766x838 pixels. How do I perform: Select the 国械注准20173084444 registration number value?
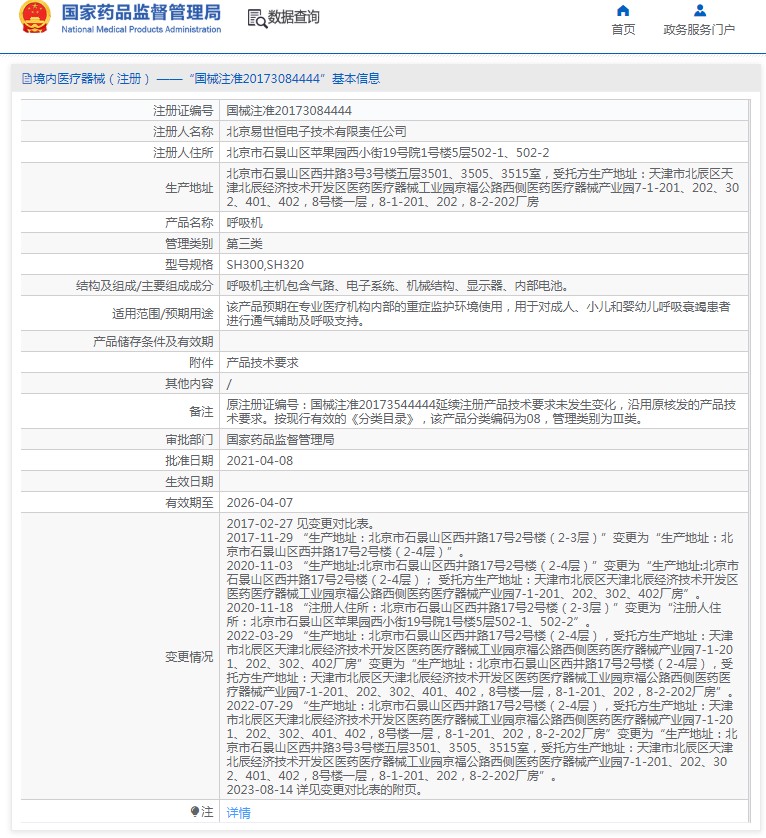[x=289, y=111]
